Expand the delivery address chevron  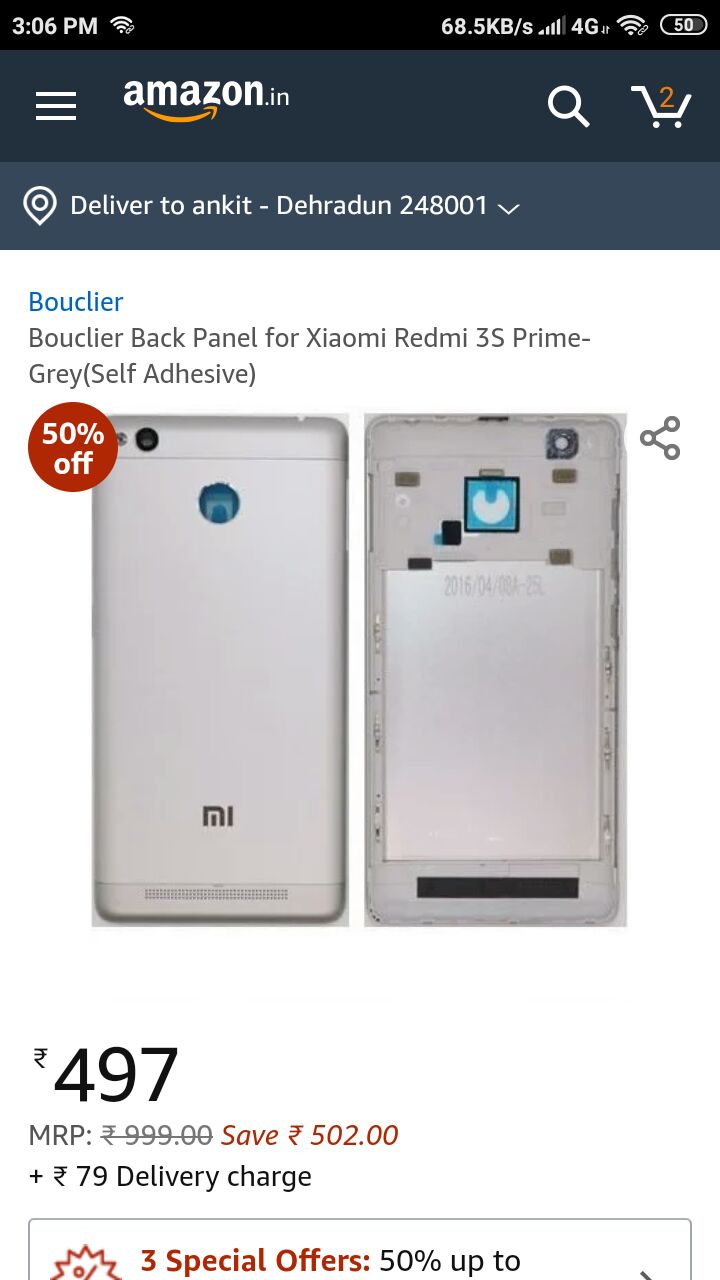click(508, 208)
